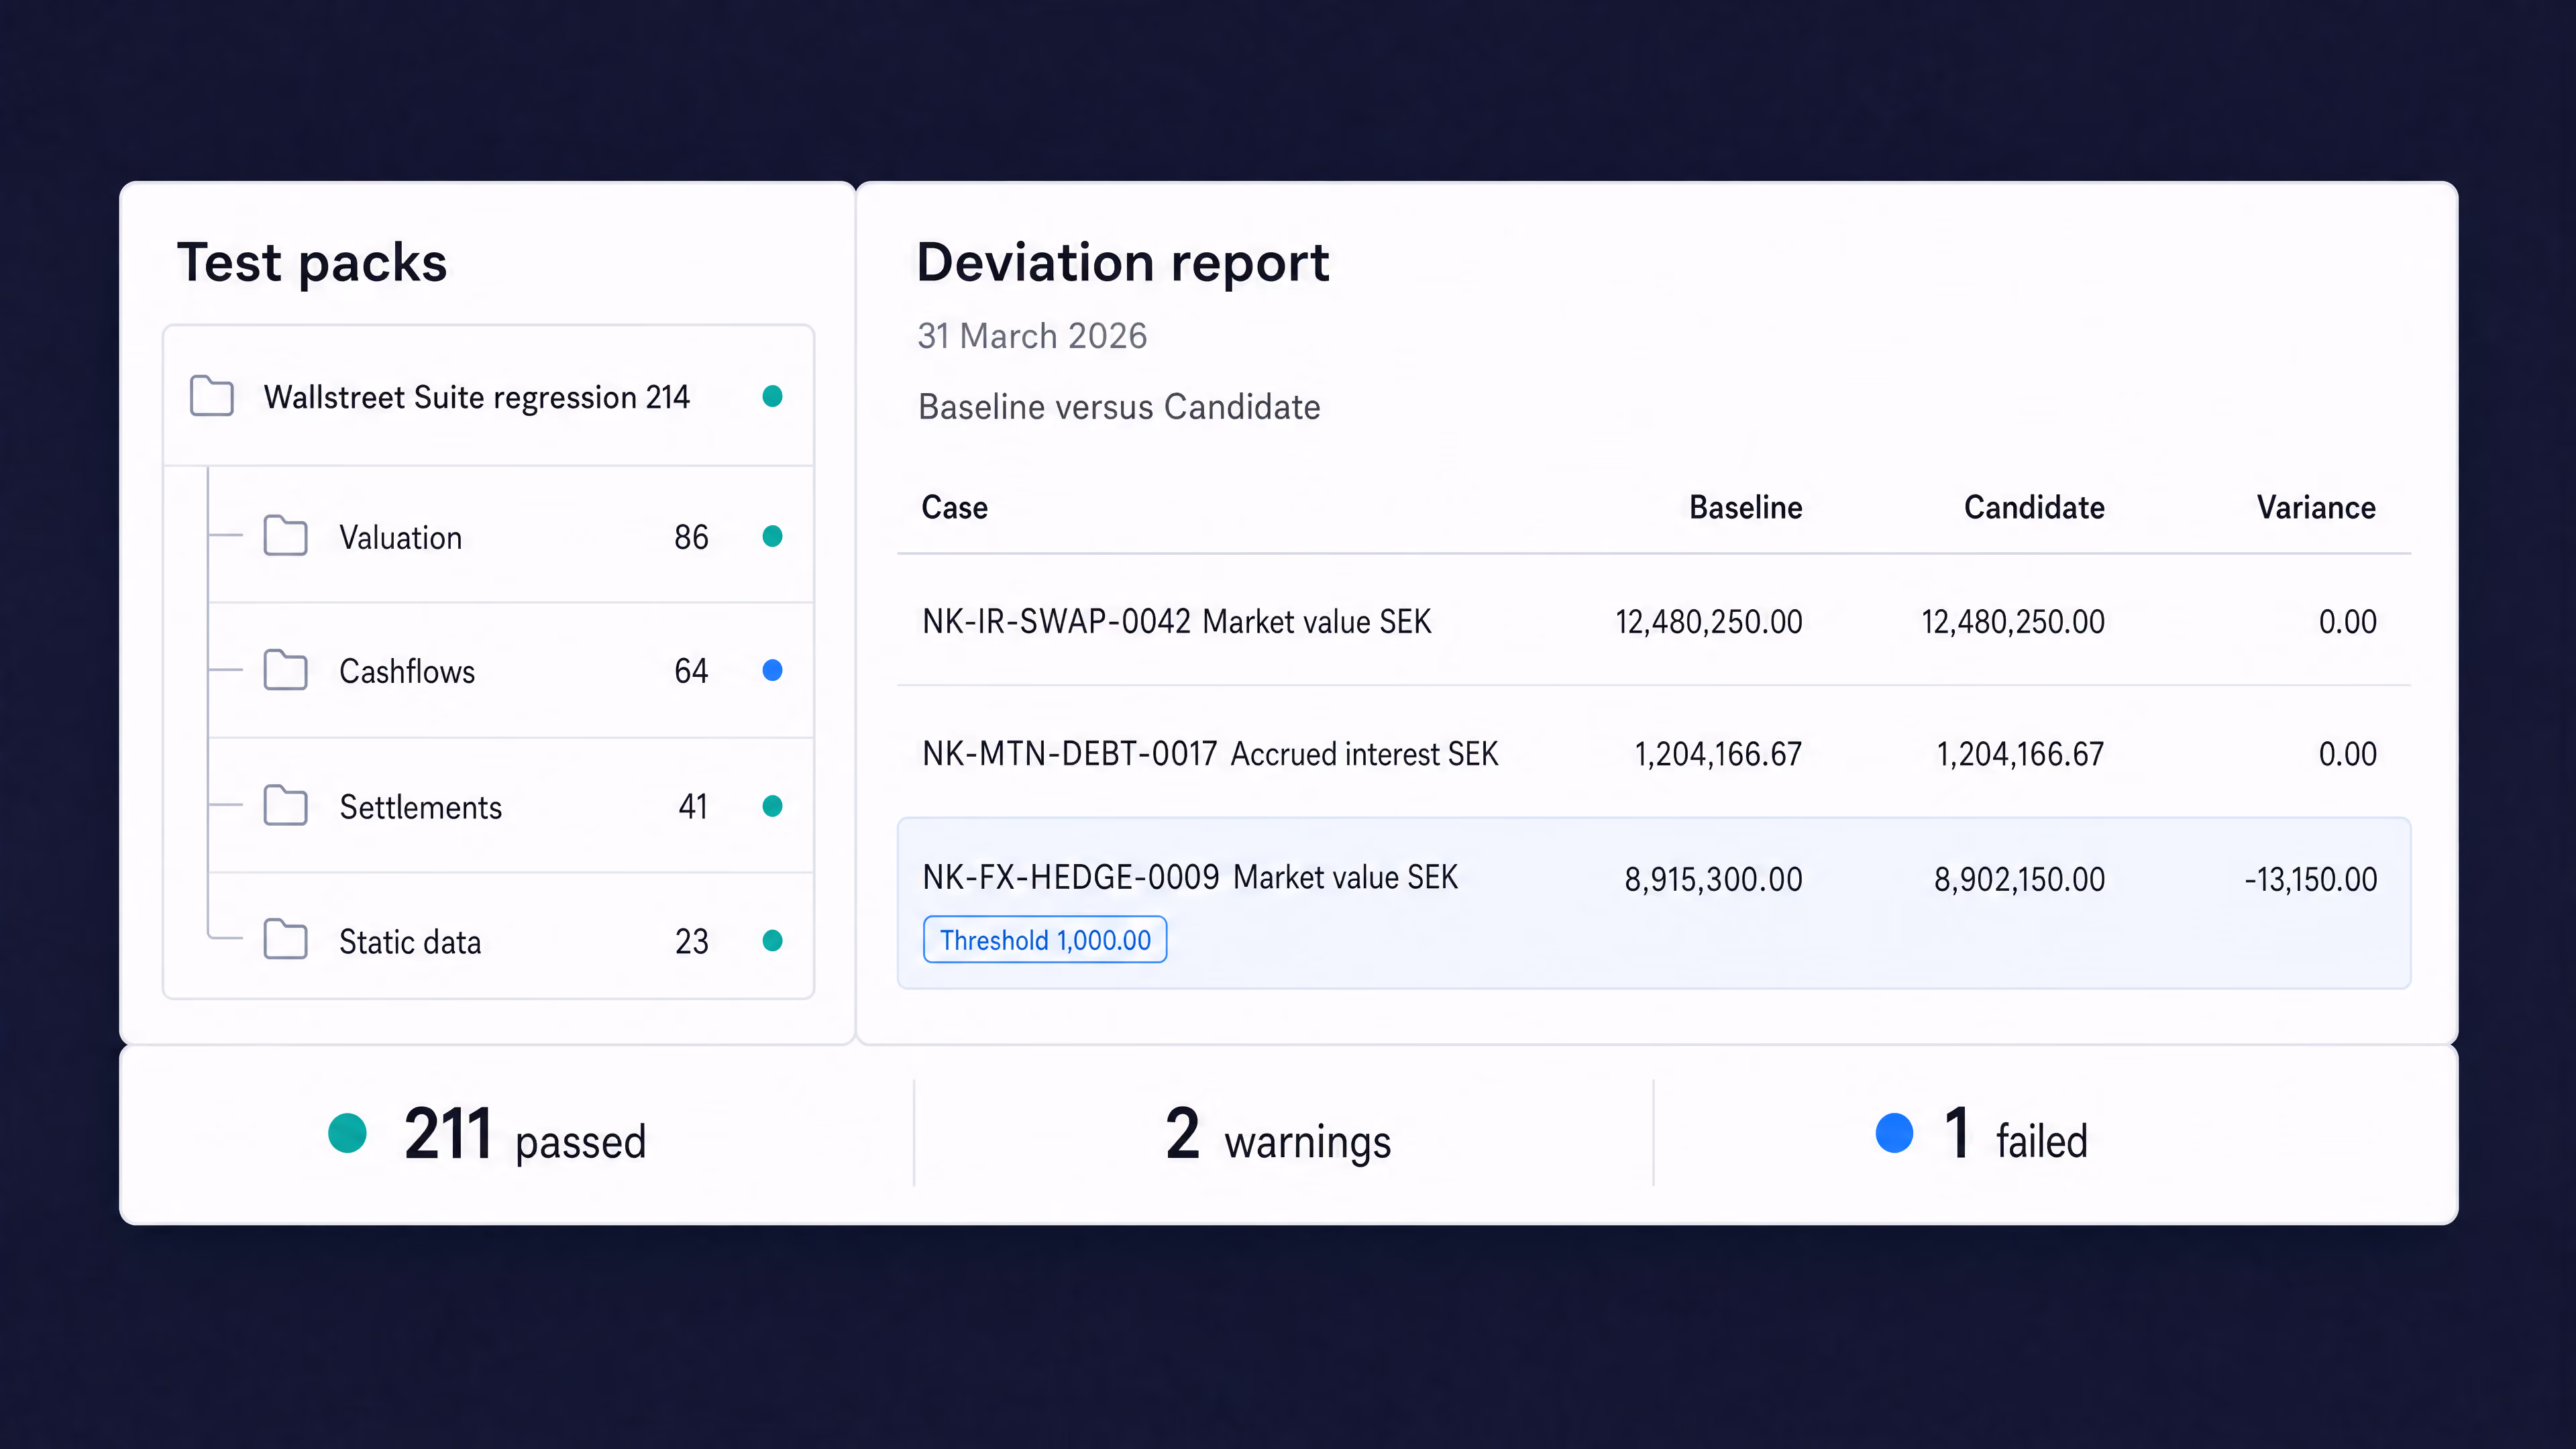
Task: Click the green status dot for Settlements
Action: (772, 806)
